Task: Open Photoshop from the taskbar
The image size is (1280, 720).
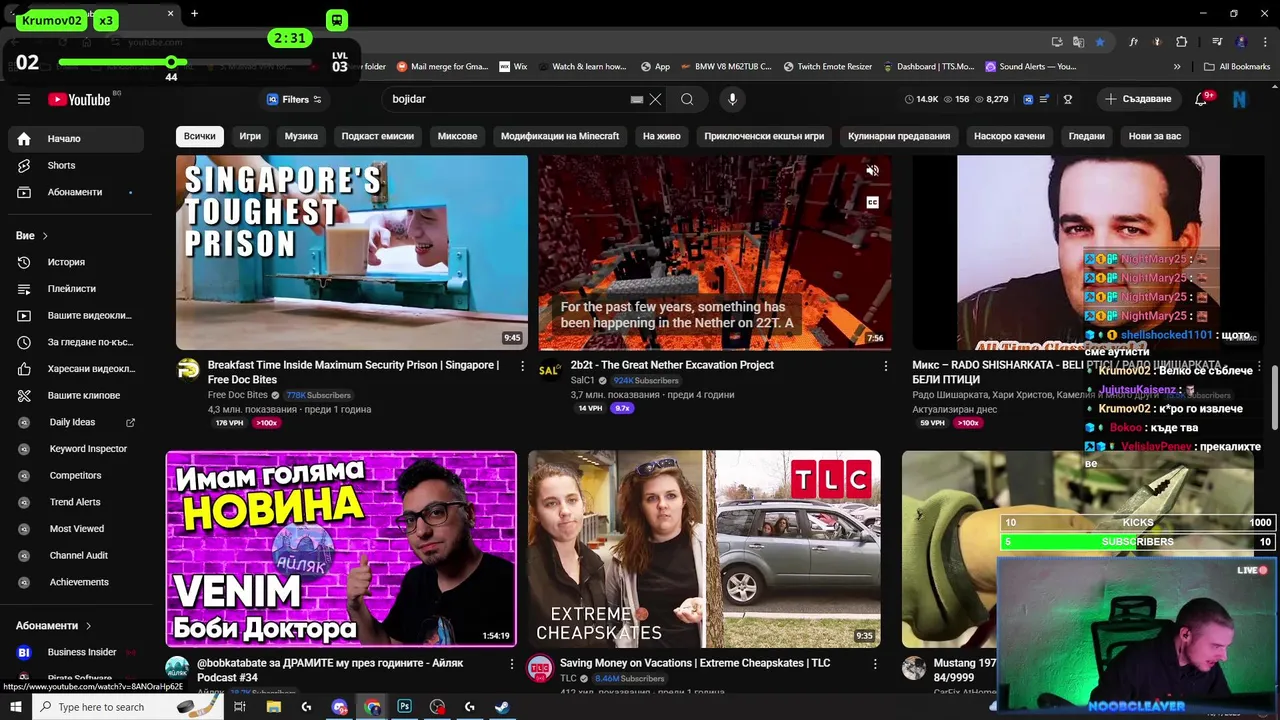Action: pyautogui.click(x=404, y=706)
